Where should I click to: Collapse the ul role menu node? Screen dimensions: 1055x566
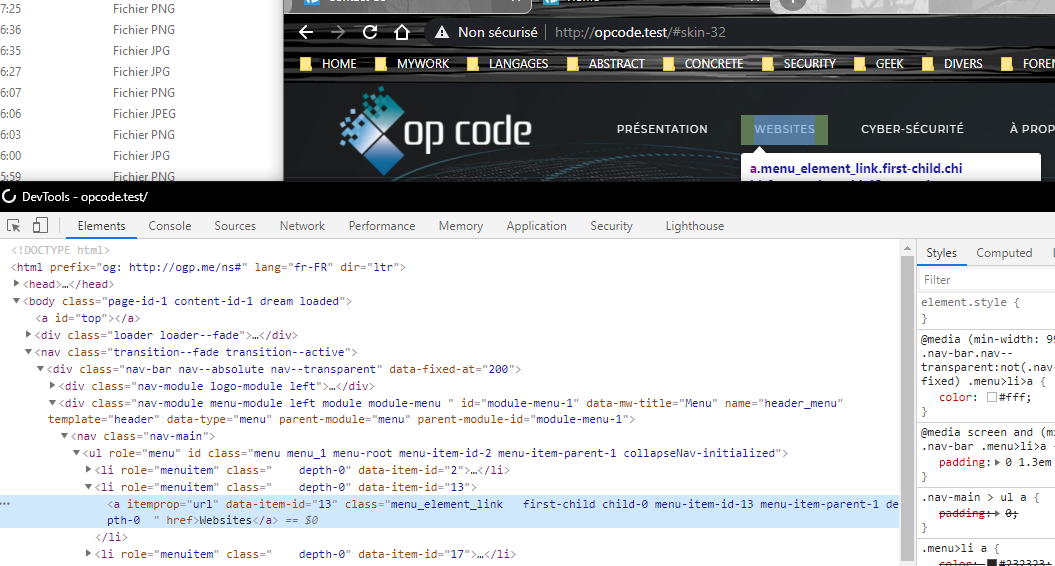76,452
